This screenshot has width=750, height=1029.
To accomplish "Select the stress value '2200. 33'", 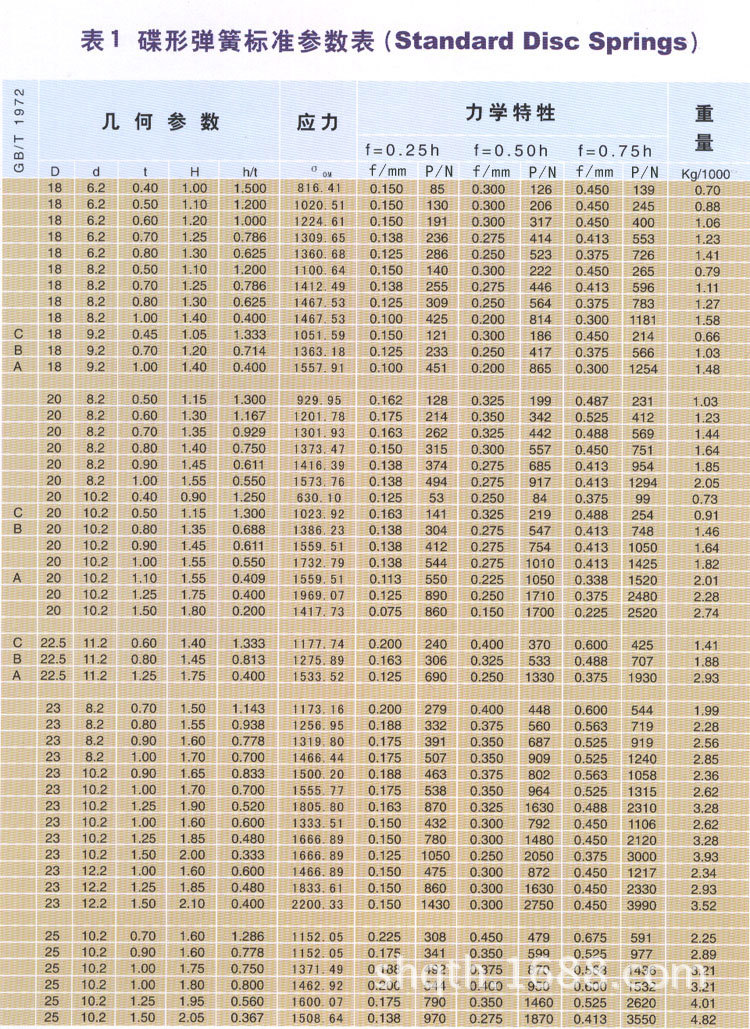I will (x=318, y=905).
